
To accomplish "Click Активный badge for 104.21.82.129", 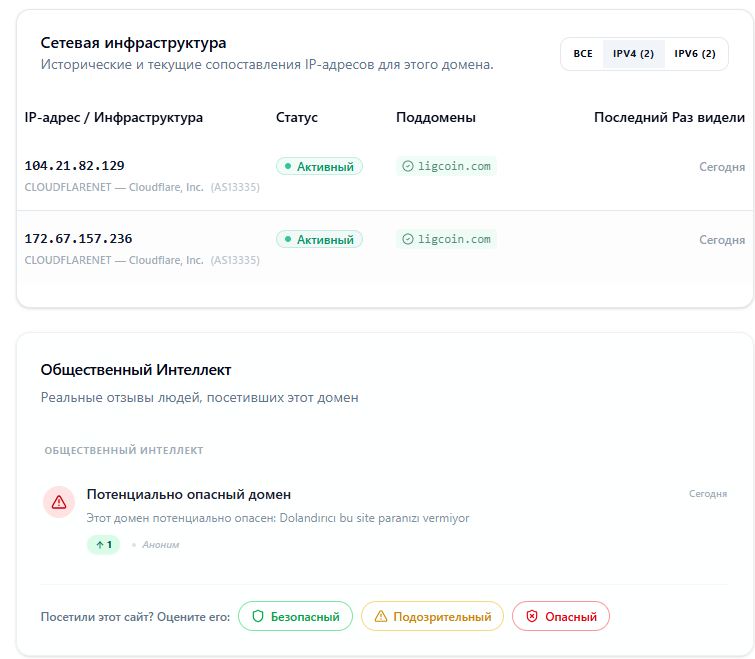I will (x=319, y=167).
